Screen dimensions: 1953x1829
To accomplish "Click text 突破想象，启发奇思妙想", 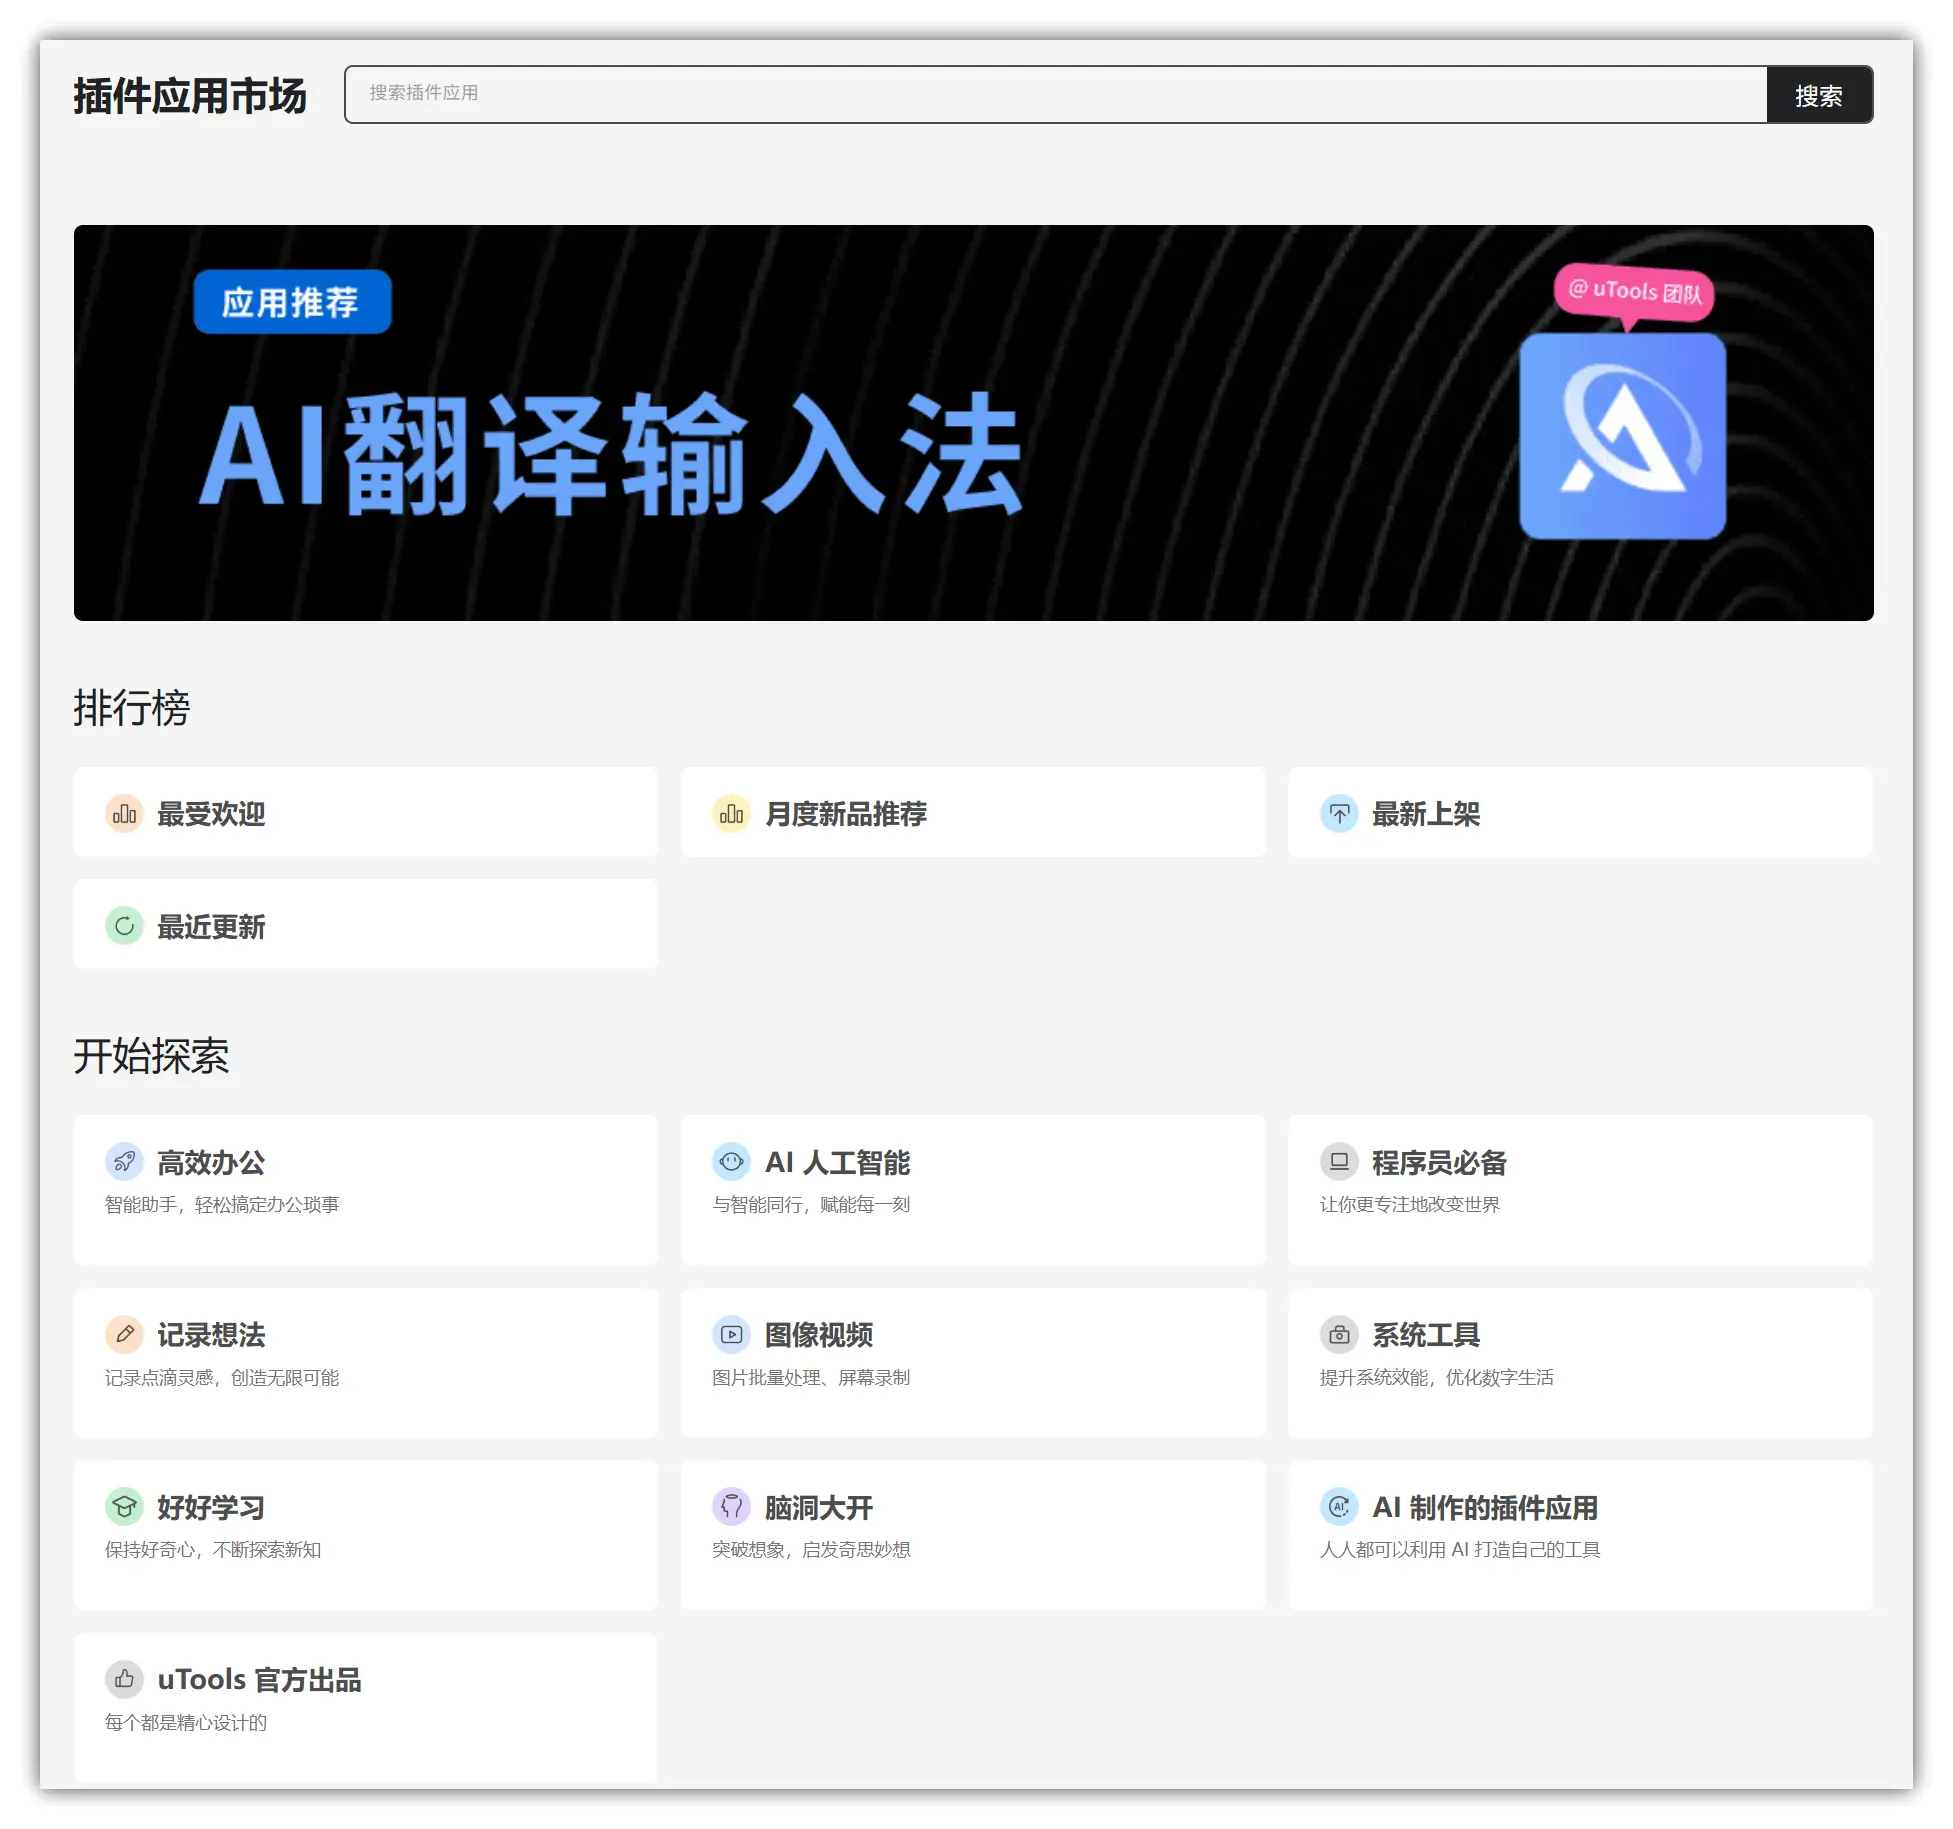I will pyautogui.click(x=811, y=1550).
